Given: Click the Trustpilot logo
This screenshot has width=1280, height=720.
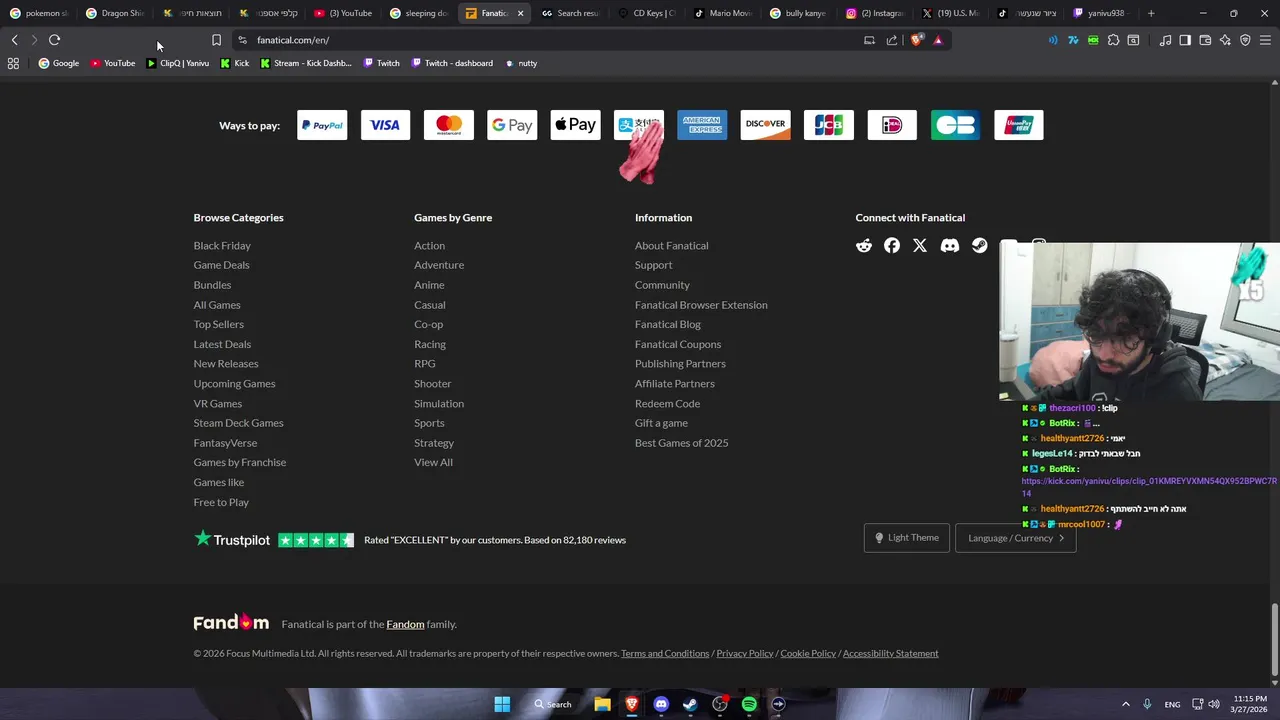Looking at the screenshot, I should point(232,539).
